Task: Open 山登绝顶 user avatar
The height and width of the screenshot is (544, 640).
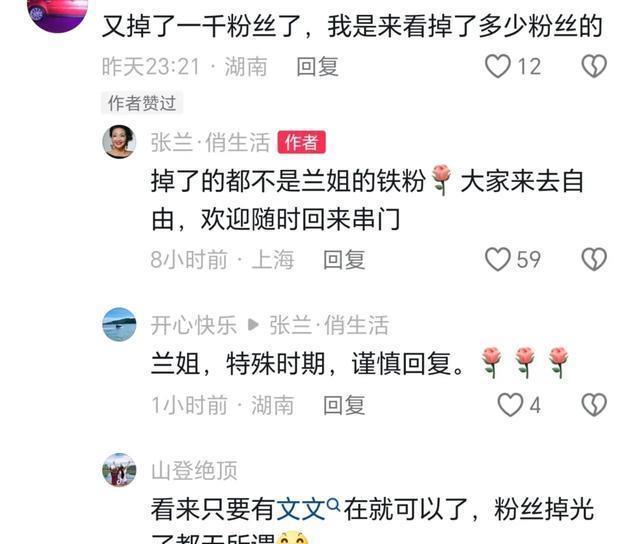Action: tap(119, 470)
